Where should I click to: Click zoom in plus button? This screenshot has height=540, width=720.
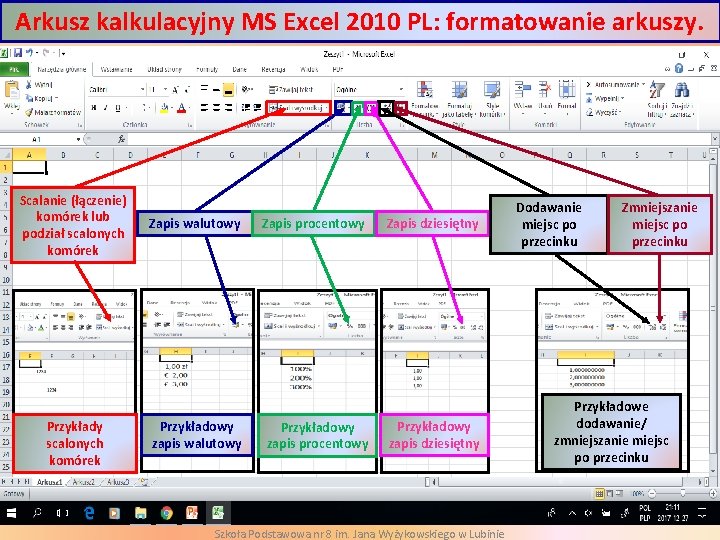tap(713, 494)
